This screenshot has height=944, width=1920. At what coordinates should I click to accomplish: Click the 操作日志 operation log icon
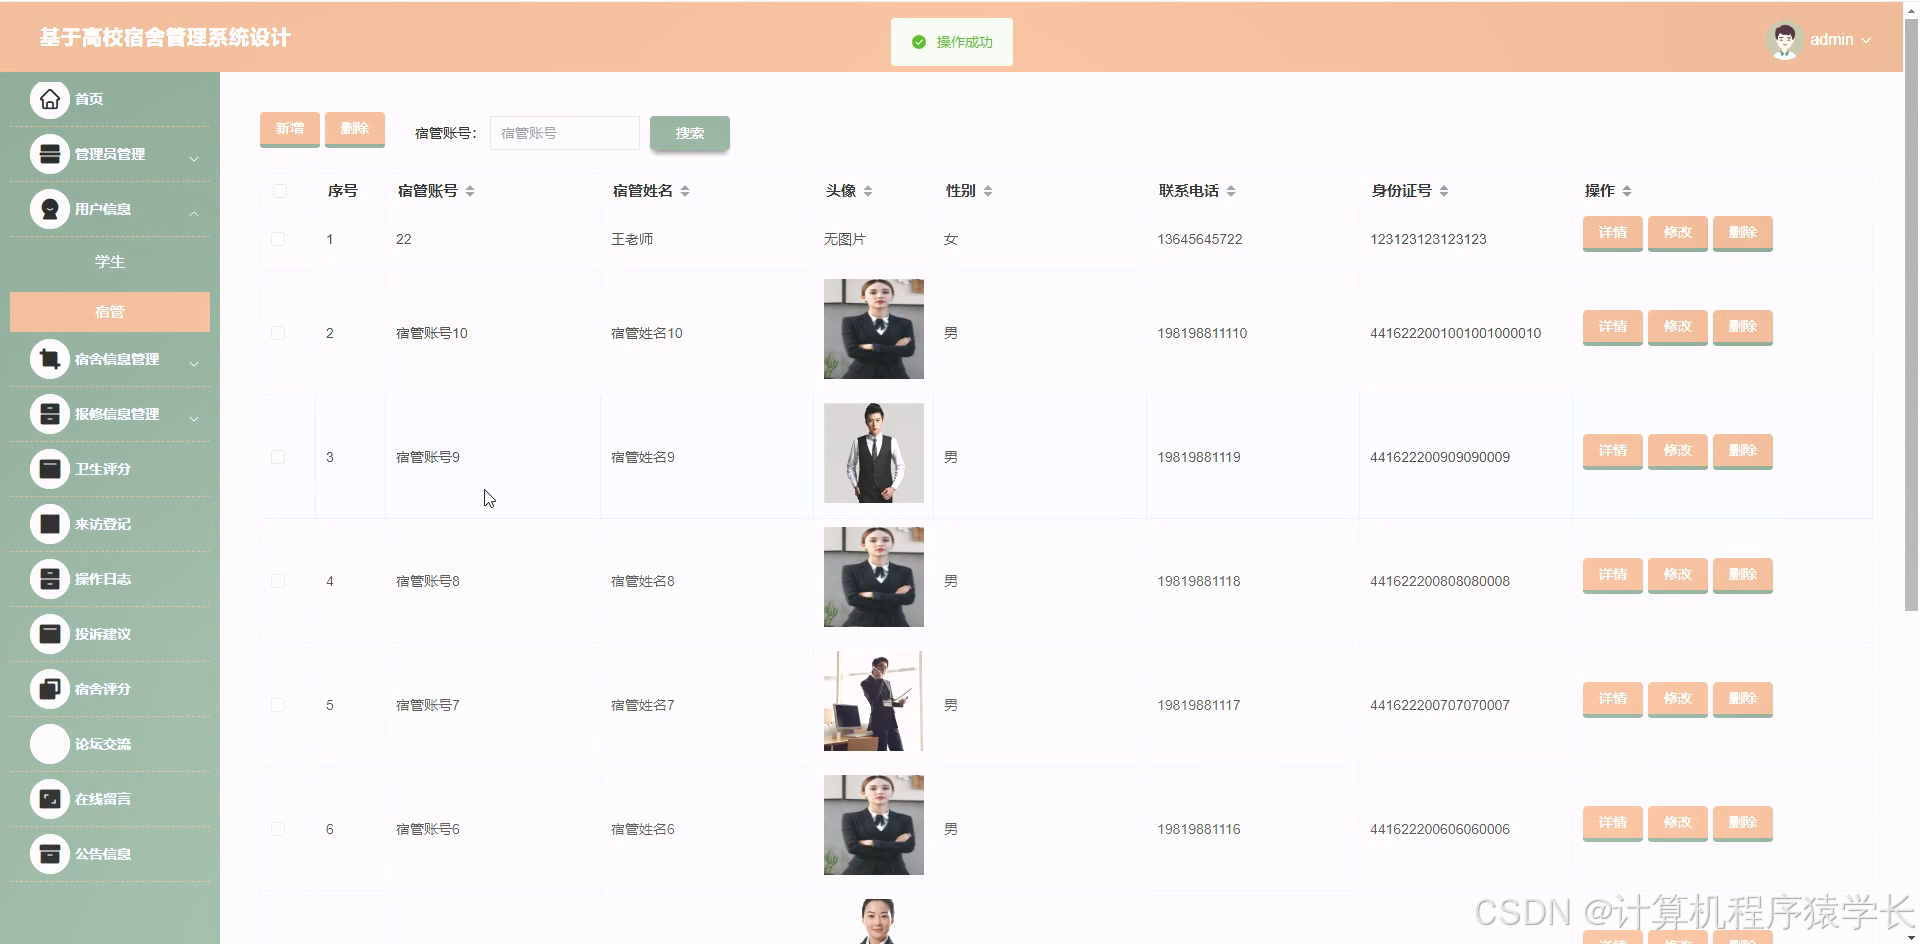pyautogui.click(x=48, y=579)
